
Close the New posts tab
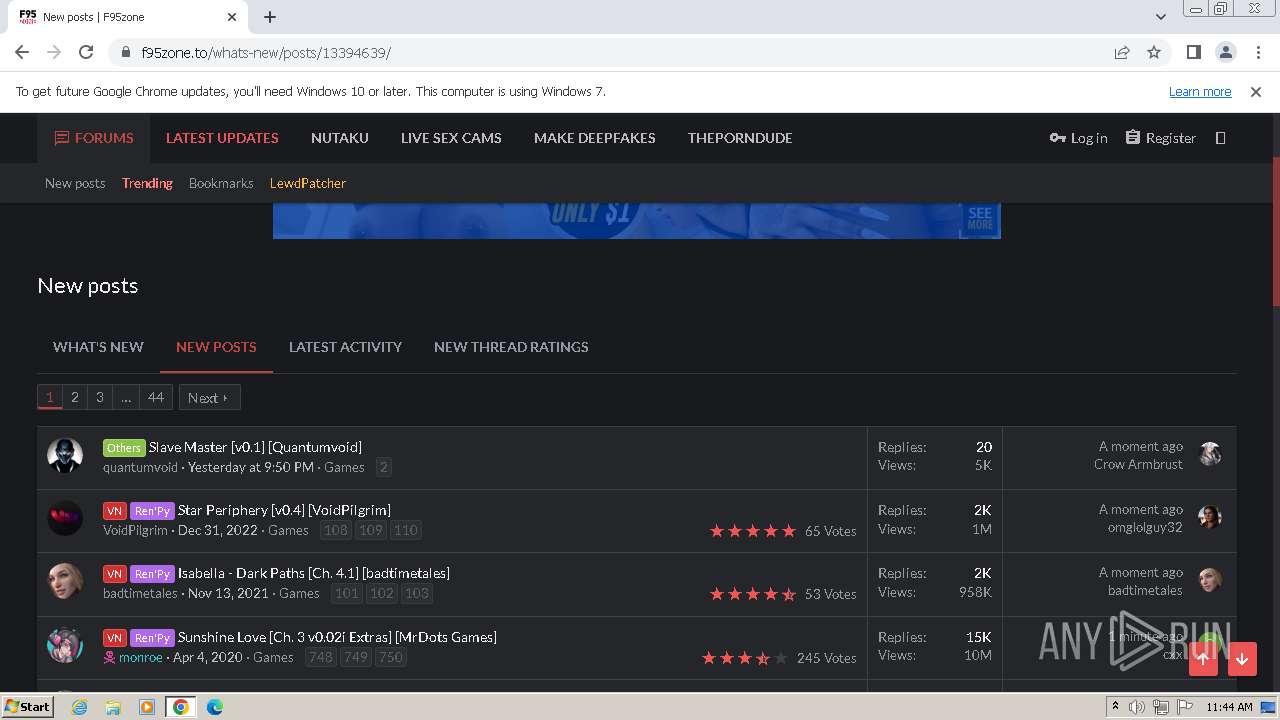click(232, 17)
